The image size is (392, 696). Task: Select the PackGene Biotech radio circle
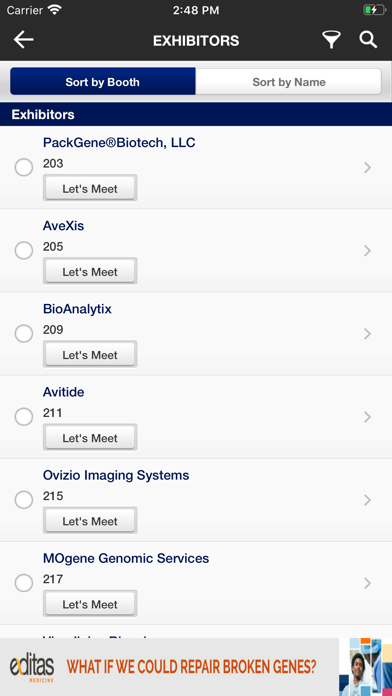coord(24,167)
